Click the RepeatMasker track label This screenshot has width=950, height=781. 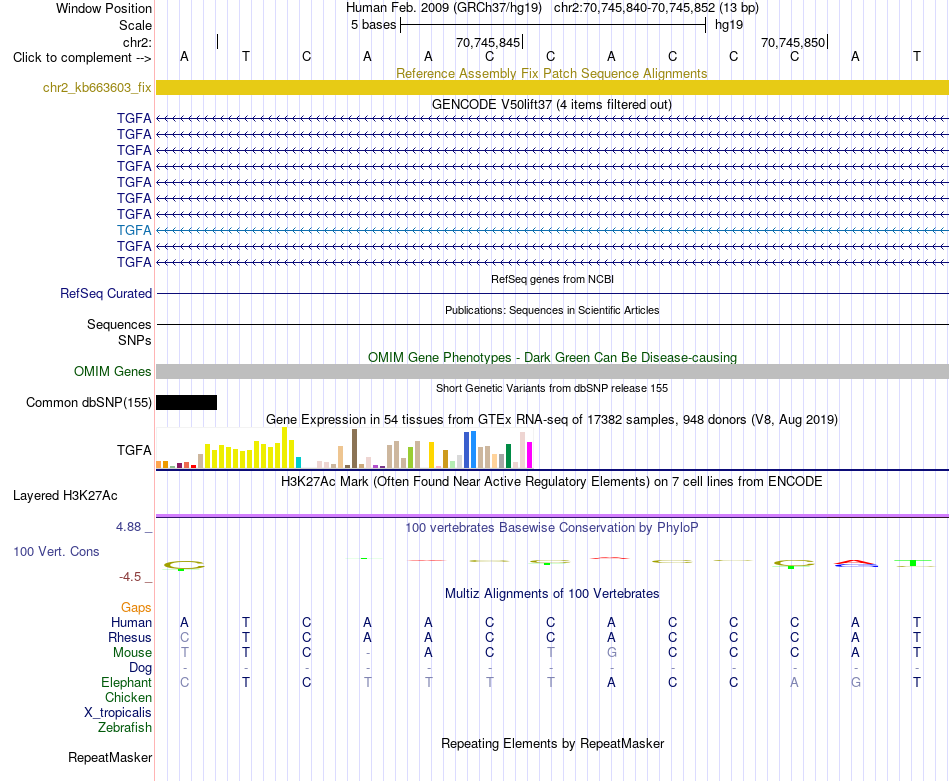coord(110,757)
